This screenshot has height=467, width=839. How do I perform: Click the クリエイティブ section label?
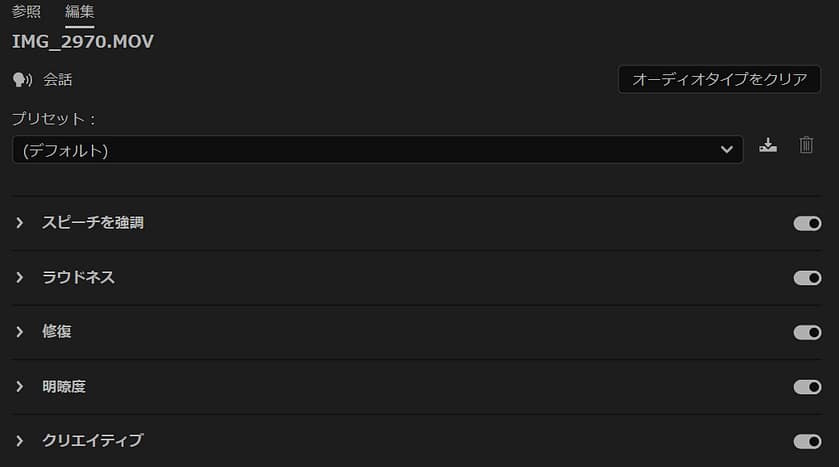click(x=93, y=440)
